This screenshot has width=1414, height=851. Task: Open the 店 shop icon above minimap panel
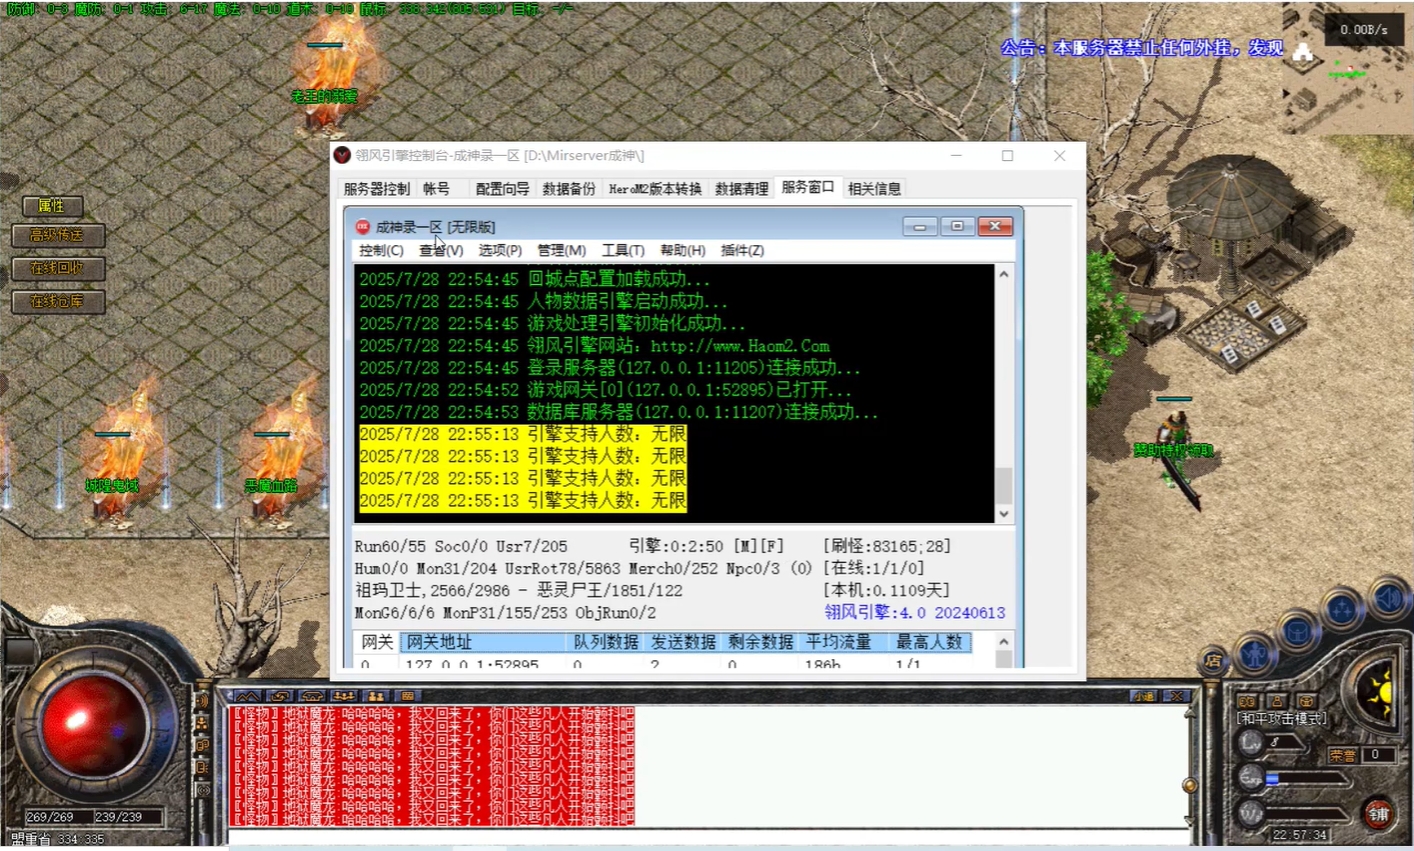click(x=1213, y=661)
